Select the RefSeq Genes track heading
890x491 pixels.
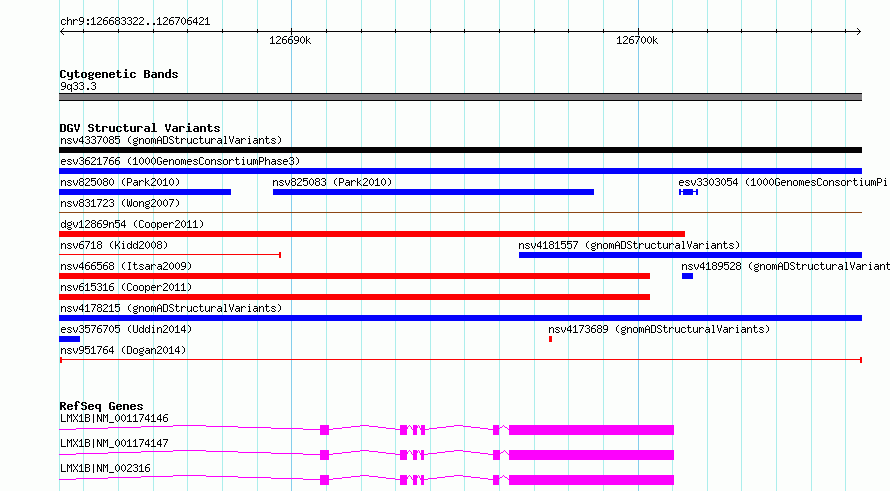coord(101,406)
